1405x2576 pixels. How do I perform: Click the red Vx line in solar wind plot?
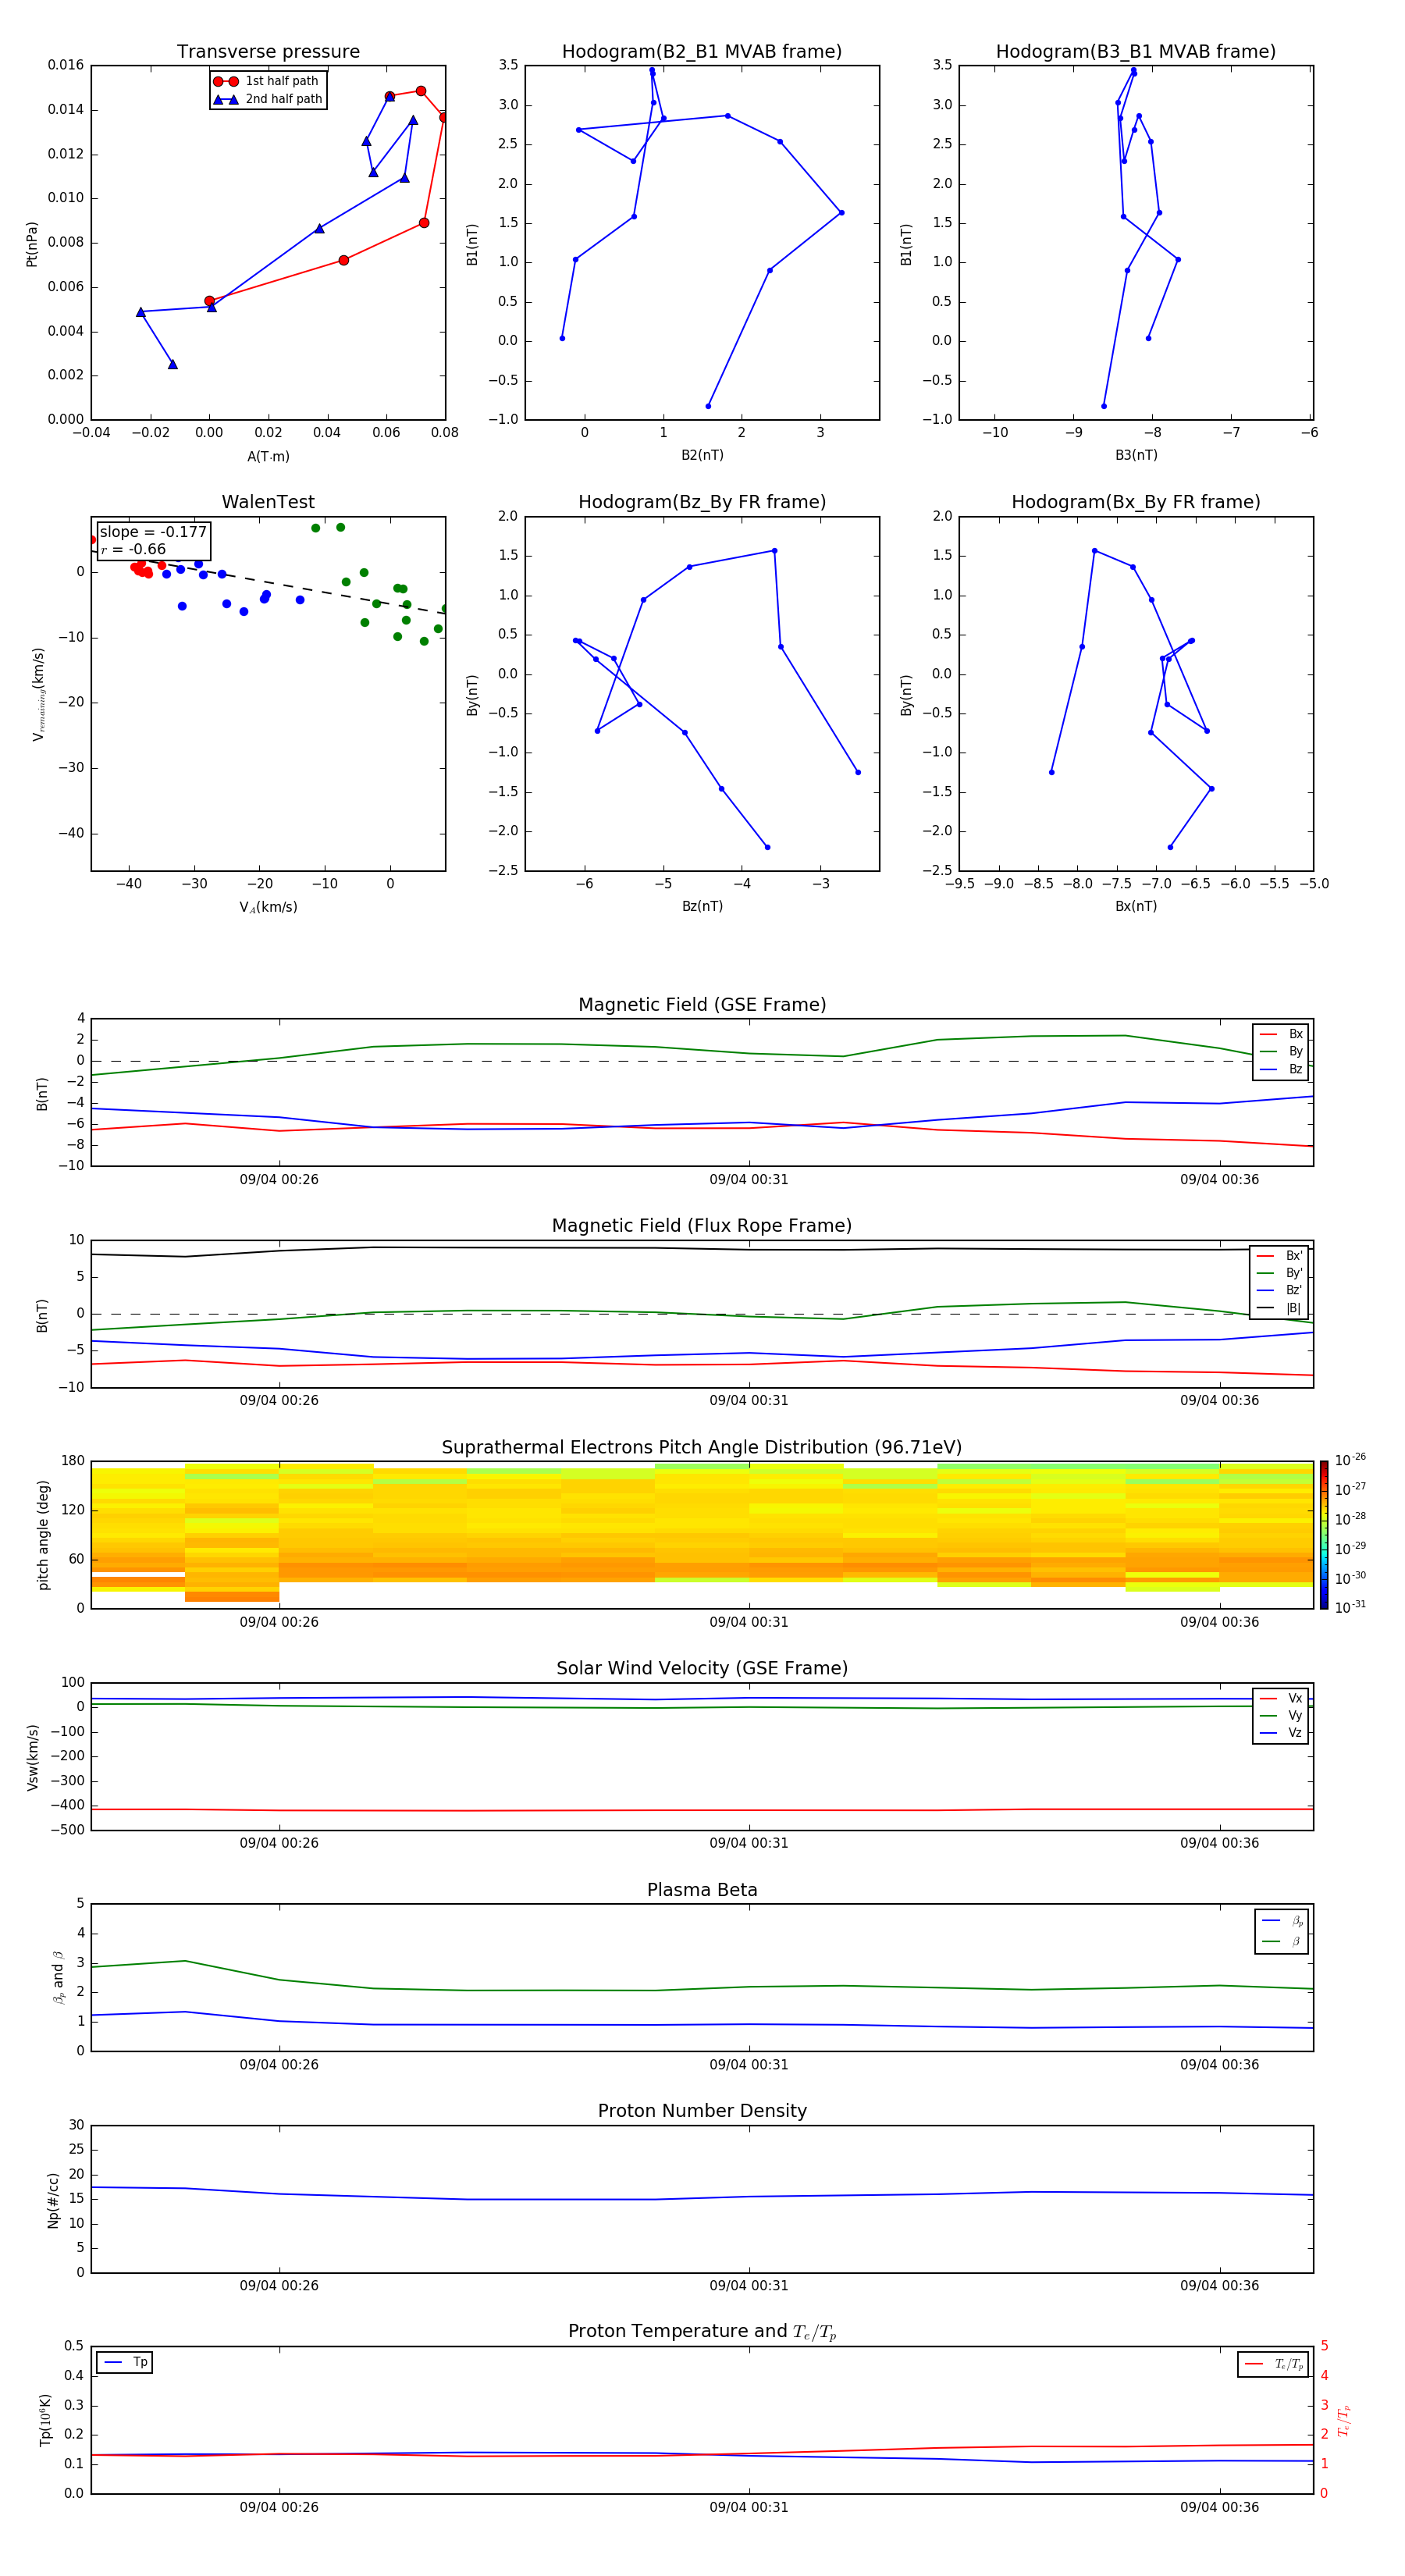click(702, 1810)
